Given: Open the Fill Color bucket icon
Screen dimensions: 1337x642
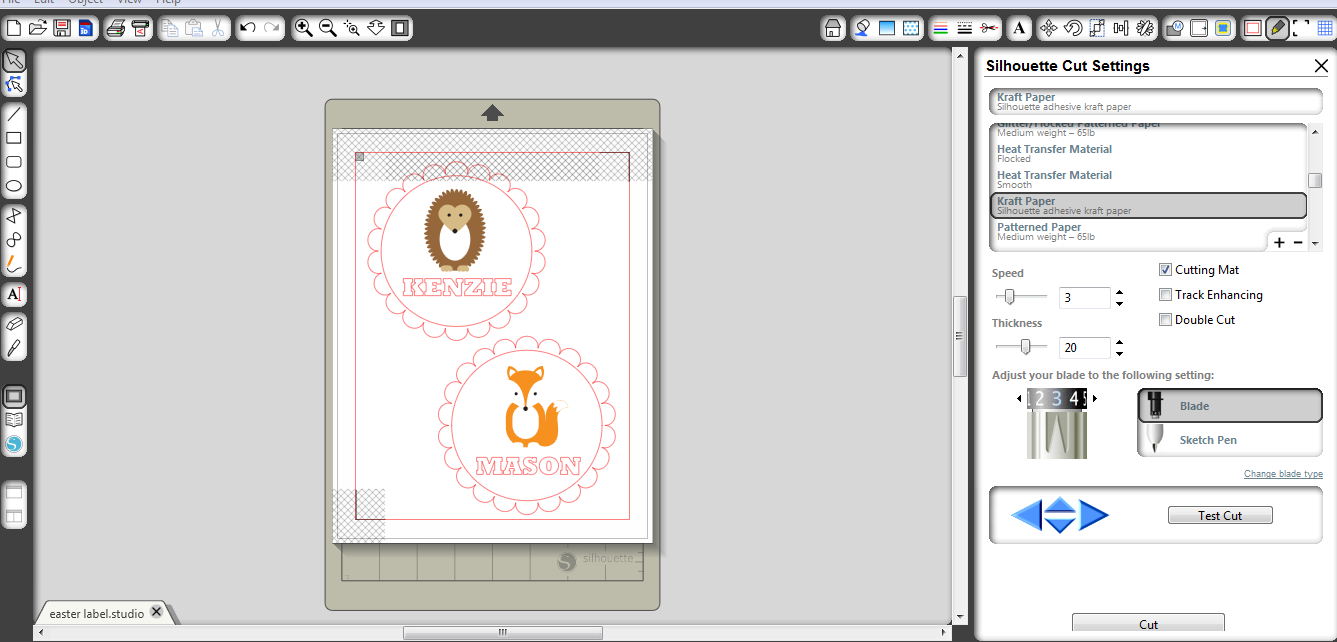Looking at the screenshot, I should click(x=862, y=28).
